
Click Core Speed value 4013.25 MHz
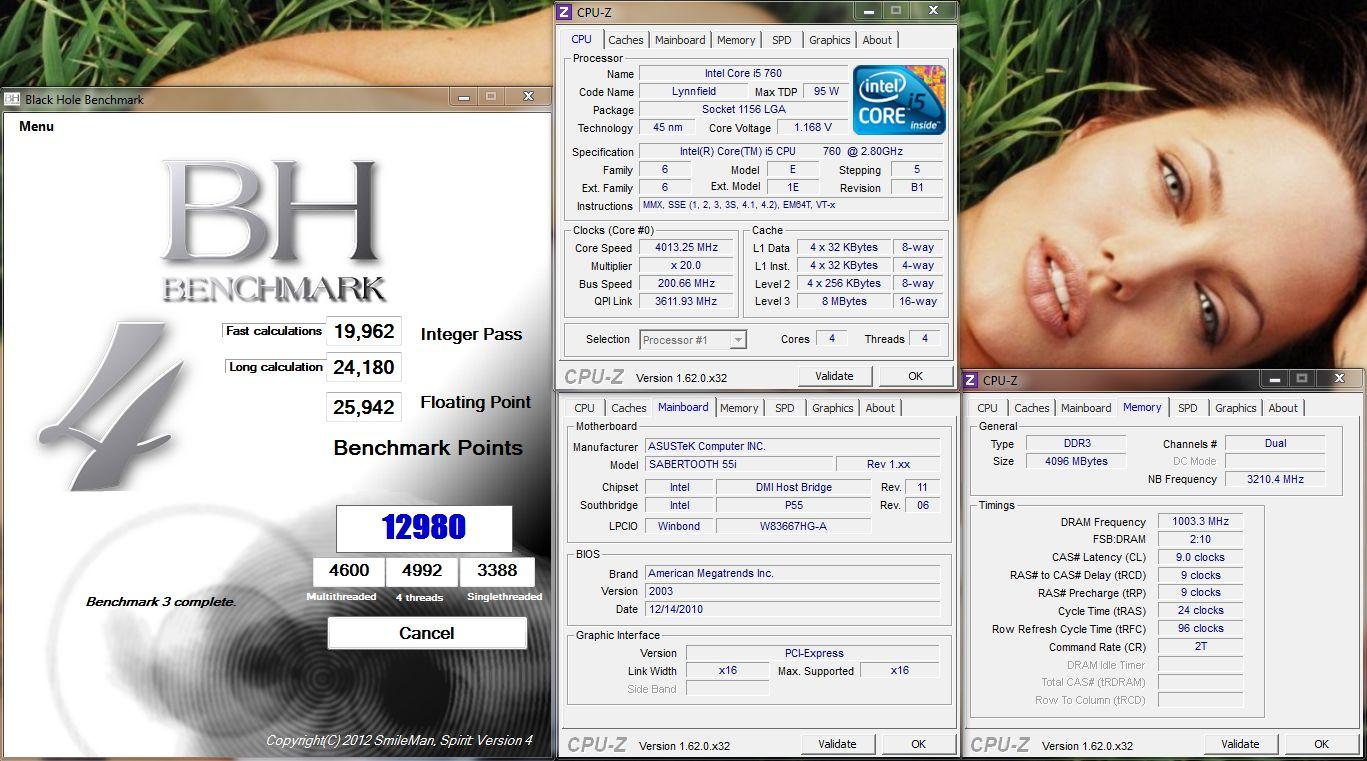tap(687, 248)
